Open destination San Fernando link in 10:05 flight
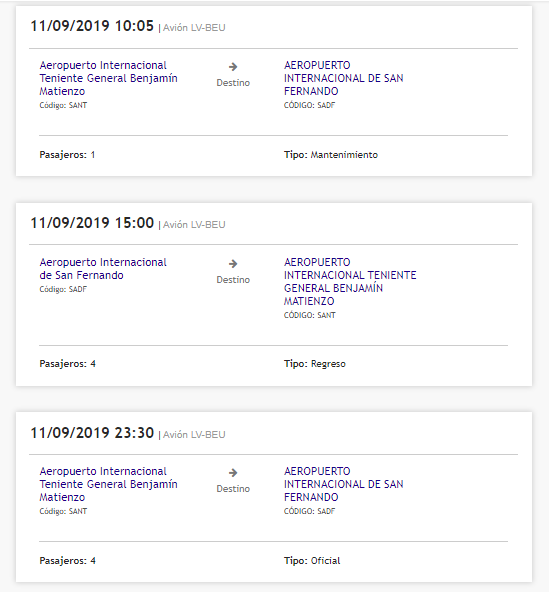This screenshot has height=592, width=549. 344,78
